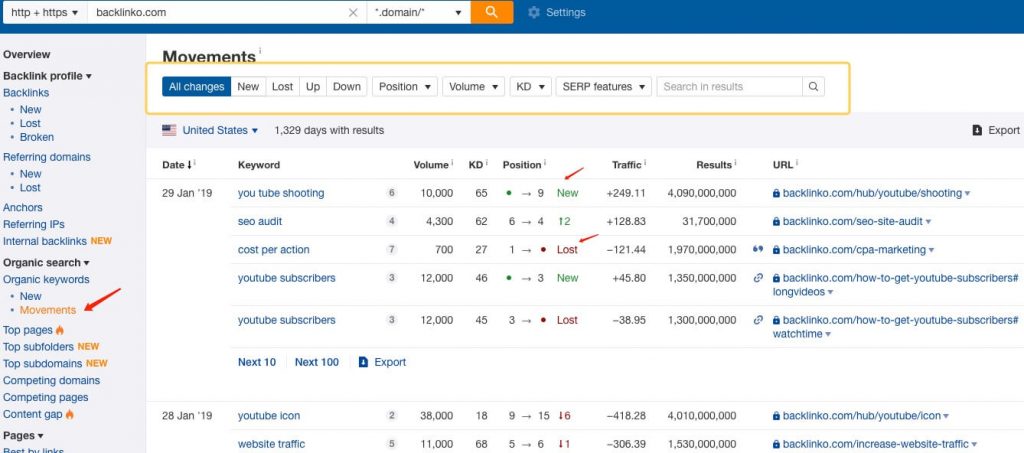Open Settings gear in top bar

556,12
